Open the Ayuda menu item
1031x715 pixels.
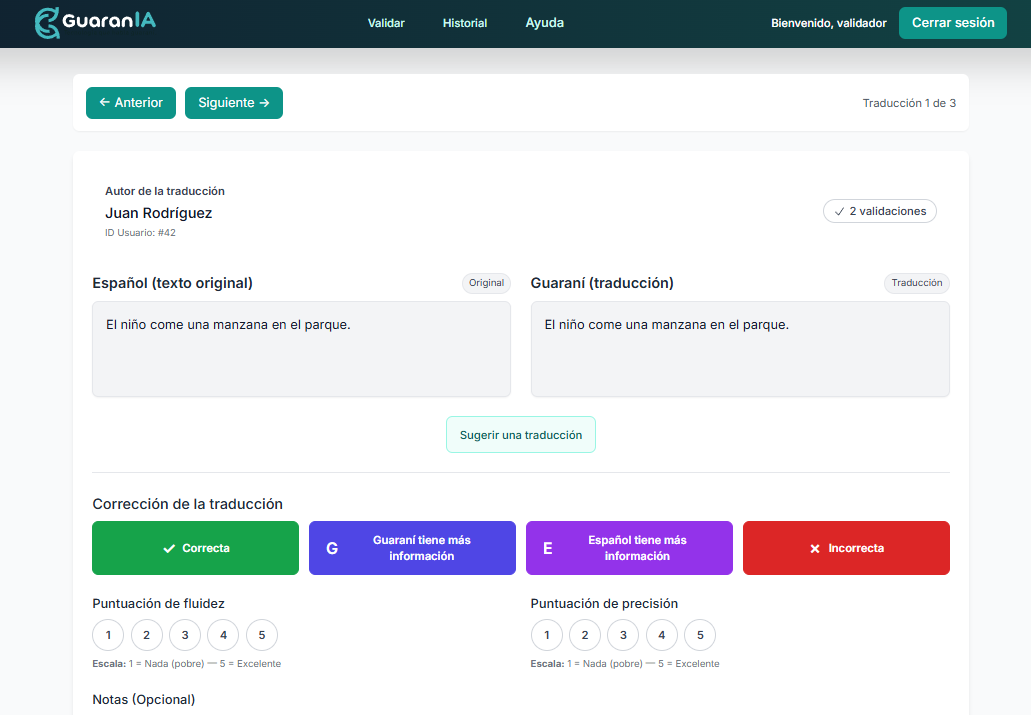544,23
